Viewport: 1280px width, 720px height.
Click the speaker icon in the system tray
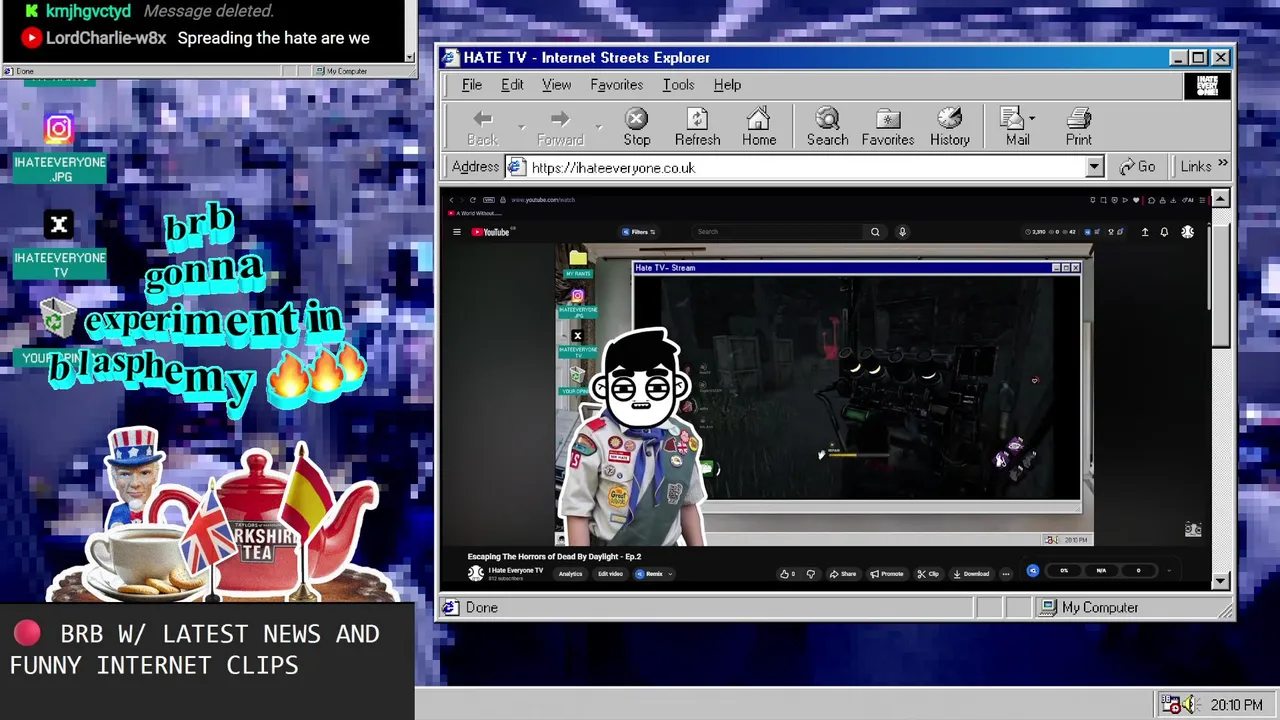click(1192, 705)
